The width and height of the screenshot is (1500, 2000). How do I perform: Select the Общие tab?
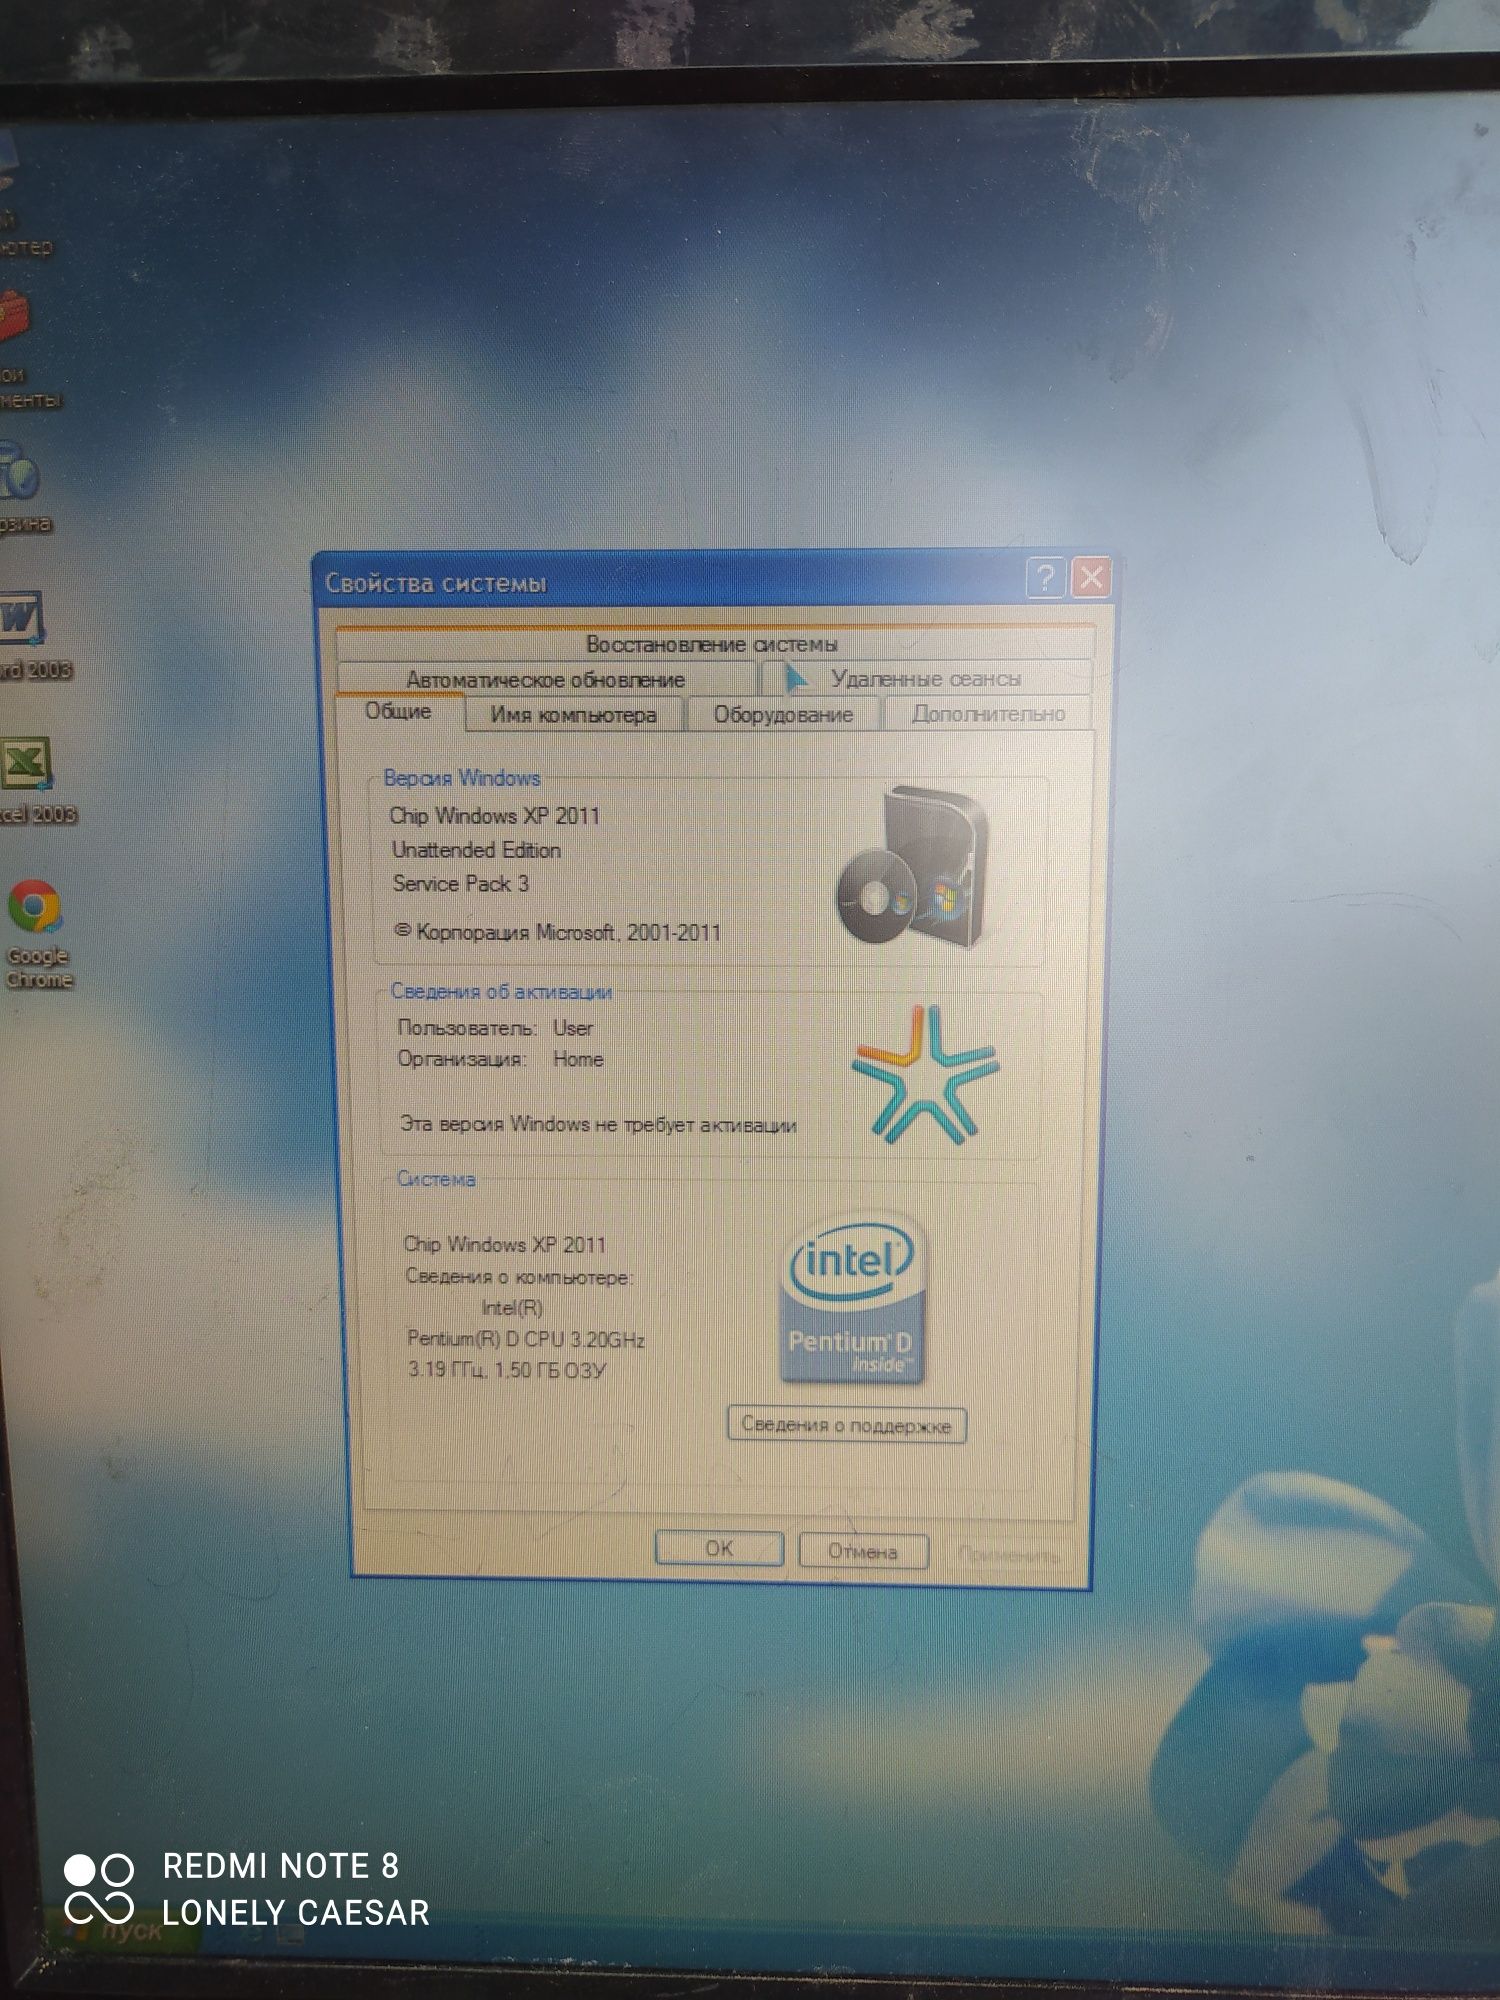(398, 711)
